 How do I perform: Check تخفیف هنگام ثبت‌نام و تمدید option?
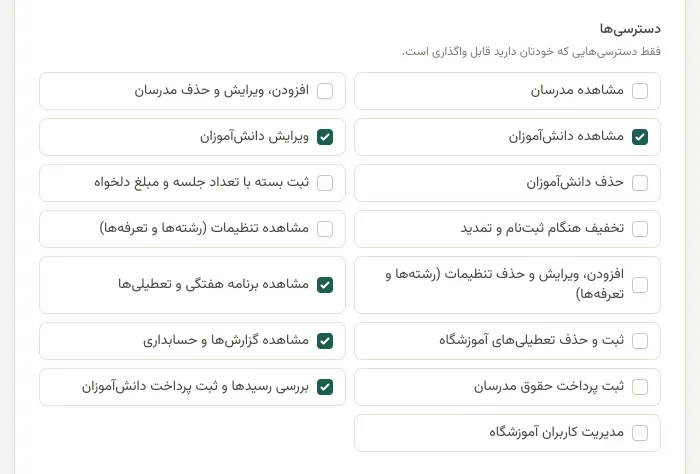(x=640, y=229)
